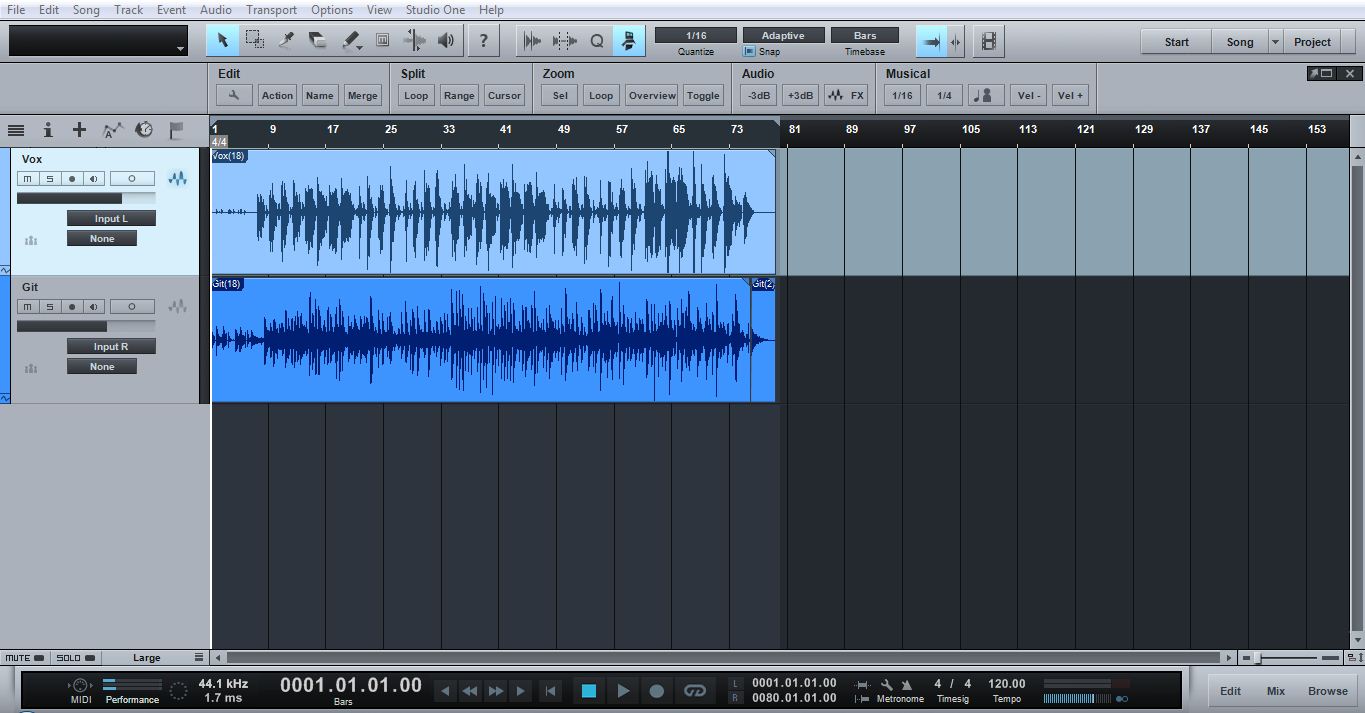Open Vox track Input L selector
The width and height of the screenshot is (1365, 713).
tap(111, 218)
